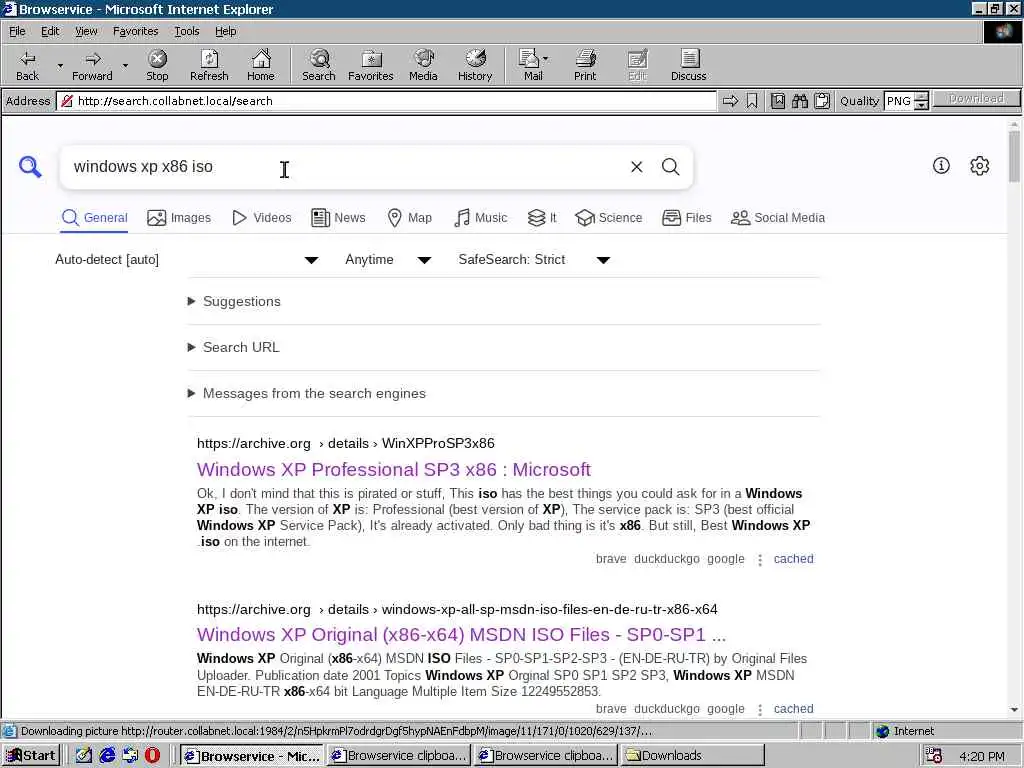The width and height of the screenshot is (1024, 768).
Task: Click the bookmark icon beside address bar
Action: [752, 101]
